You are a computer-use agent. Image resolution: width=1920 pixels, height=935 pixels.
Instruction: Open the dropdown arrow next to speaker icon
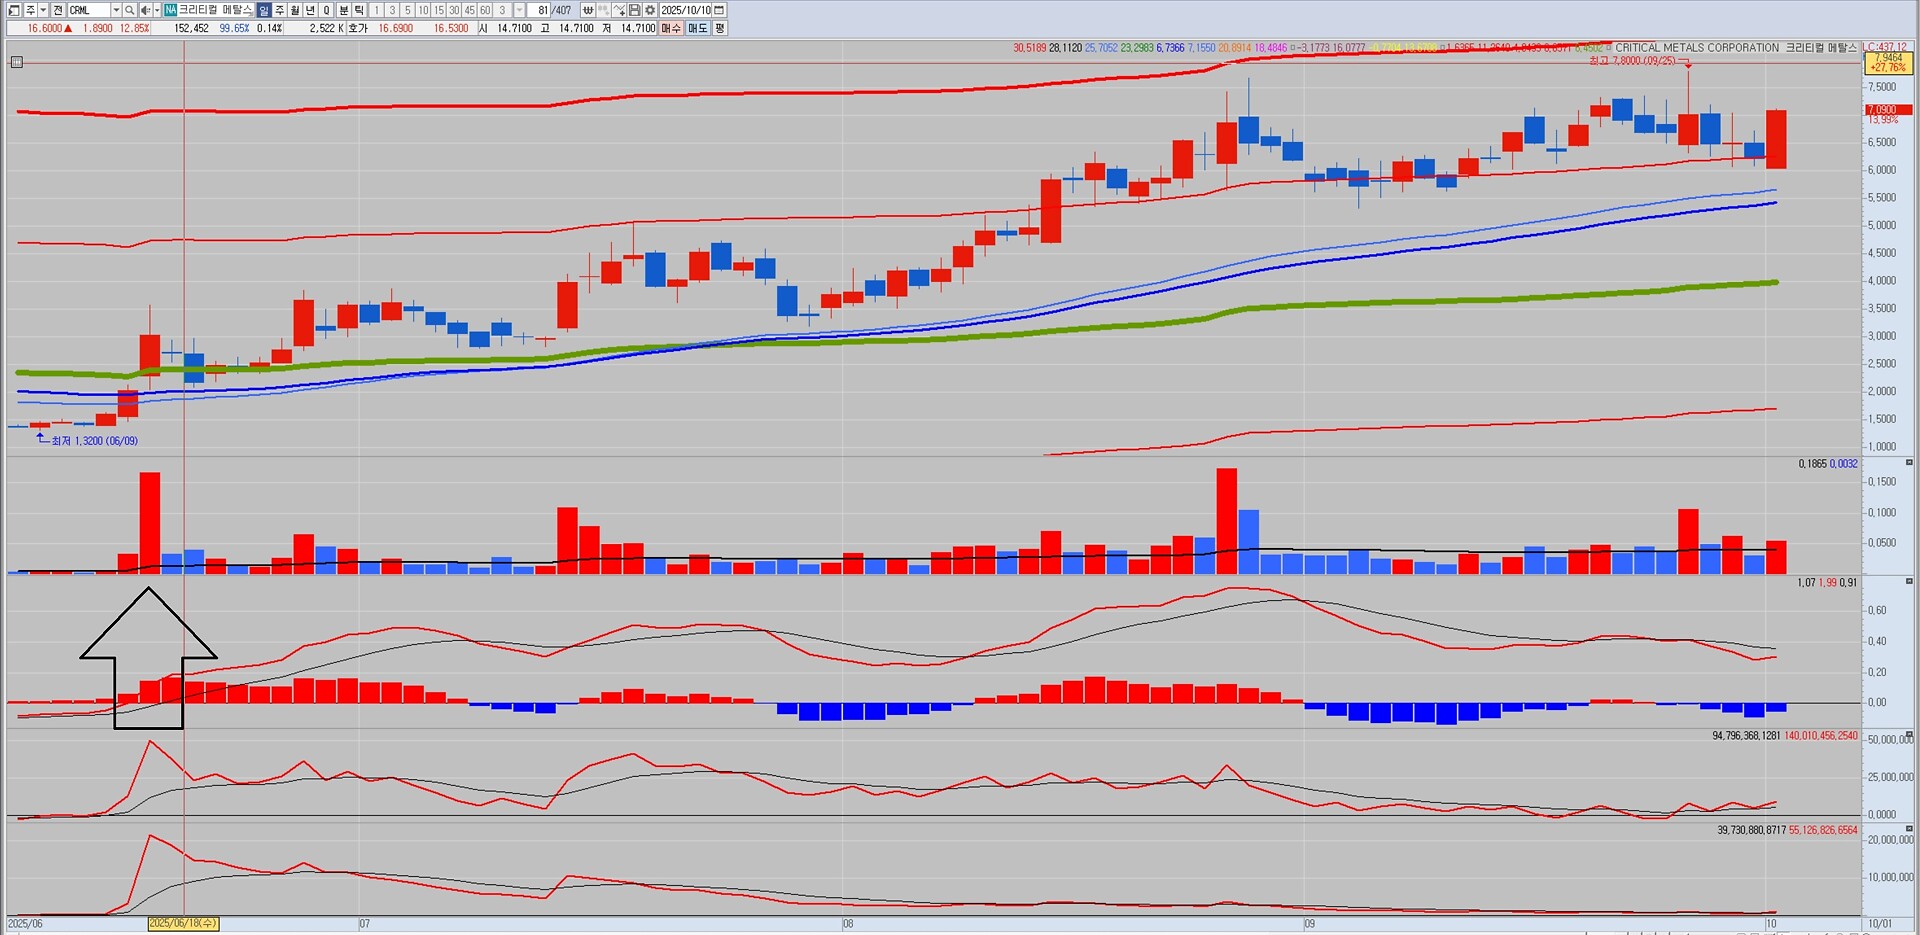pyautogui.click(x=157, y=10)
